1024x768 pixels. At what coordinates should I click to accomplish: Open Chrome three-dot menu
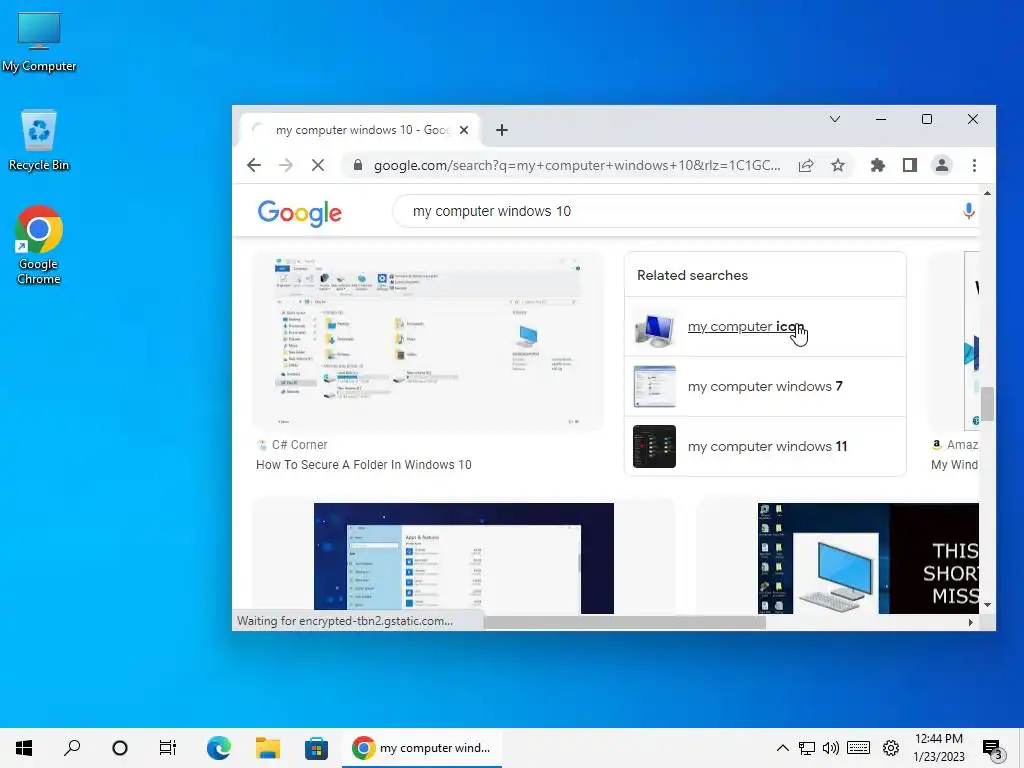[x=974, y=165]
